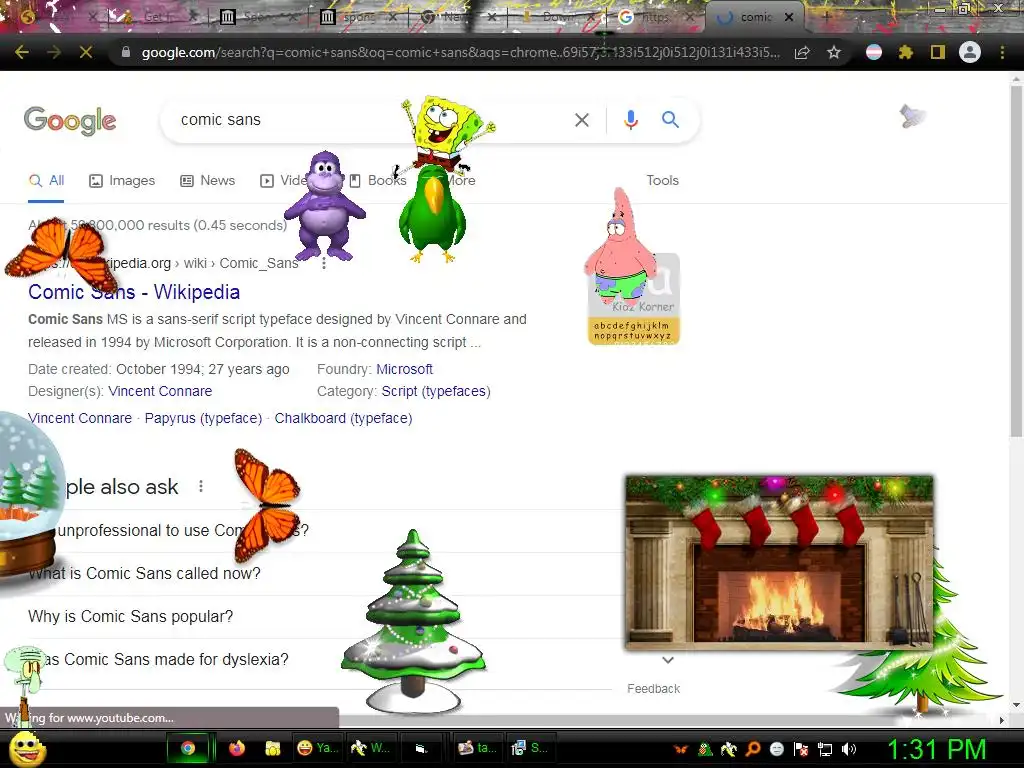Screen dimensions: 1024x768
Task: Click inside the 'comic sans' search field
Action: [x=366, y=120]
